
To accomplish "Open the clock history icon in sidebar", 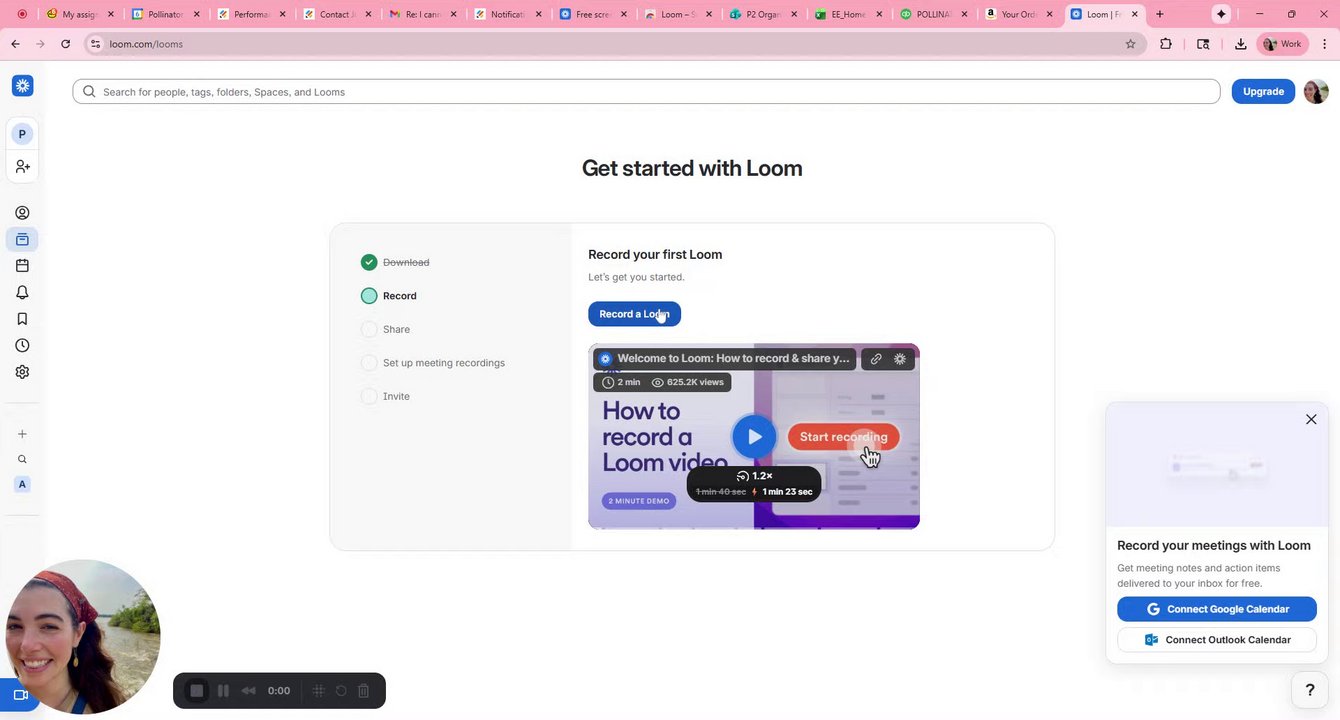I will (x=22, y=345).
